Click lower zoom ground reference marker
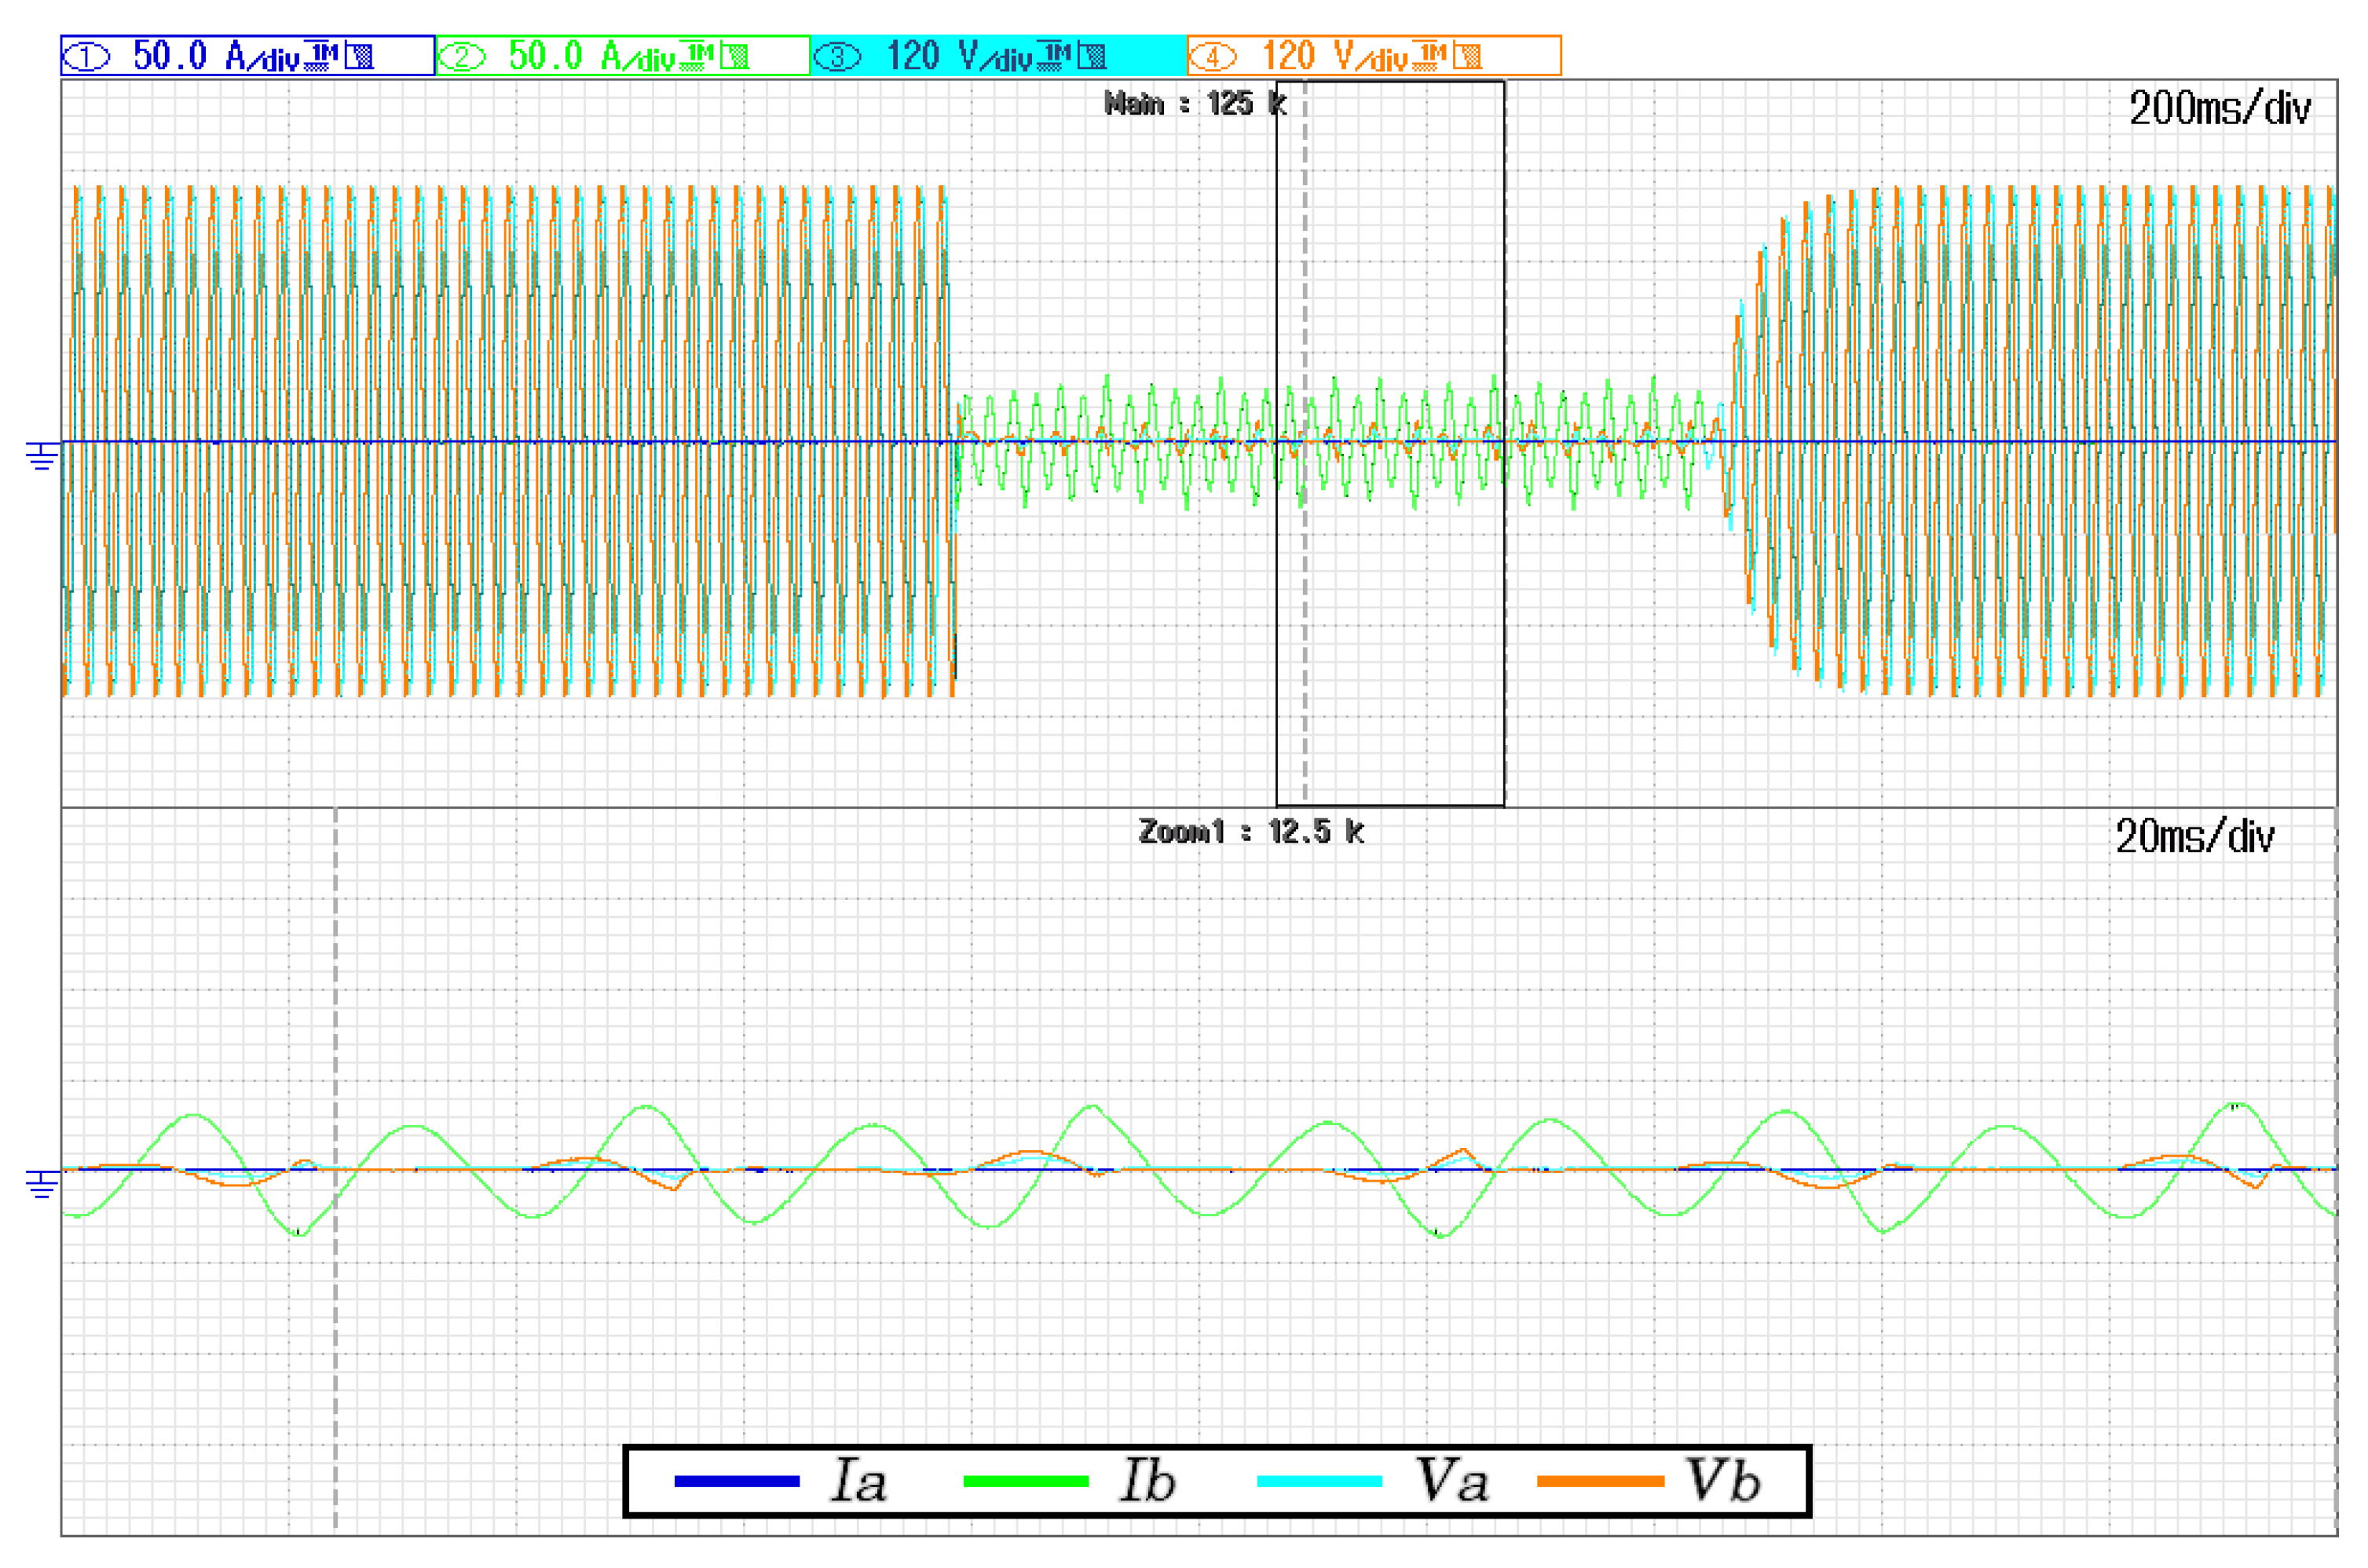2368x1568 pixels. pyautogui.click(x=42, y=1185)
